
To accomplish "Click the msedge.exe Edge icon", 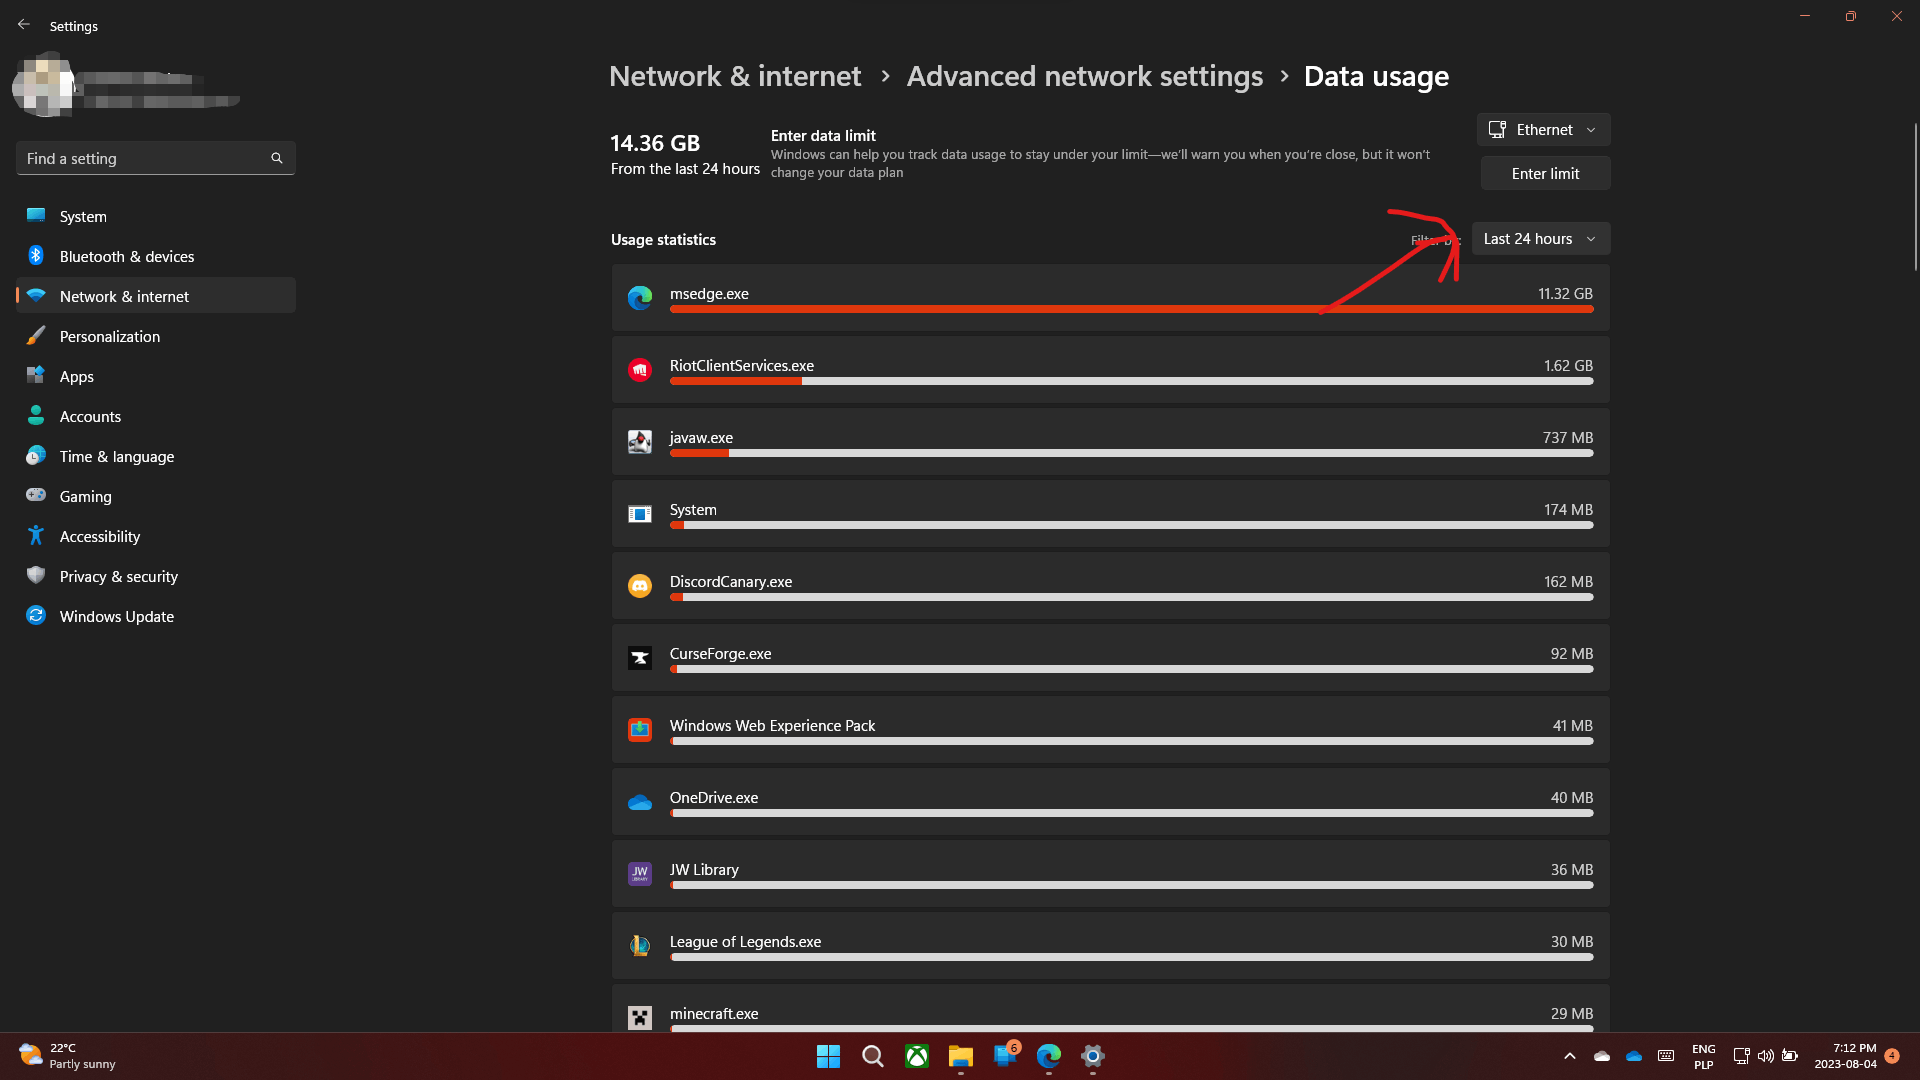I will (x=640, y=297).
